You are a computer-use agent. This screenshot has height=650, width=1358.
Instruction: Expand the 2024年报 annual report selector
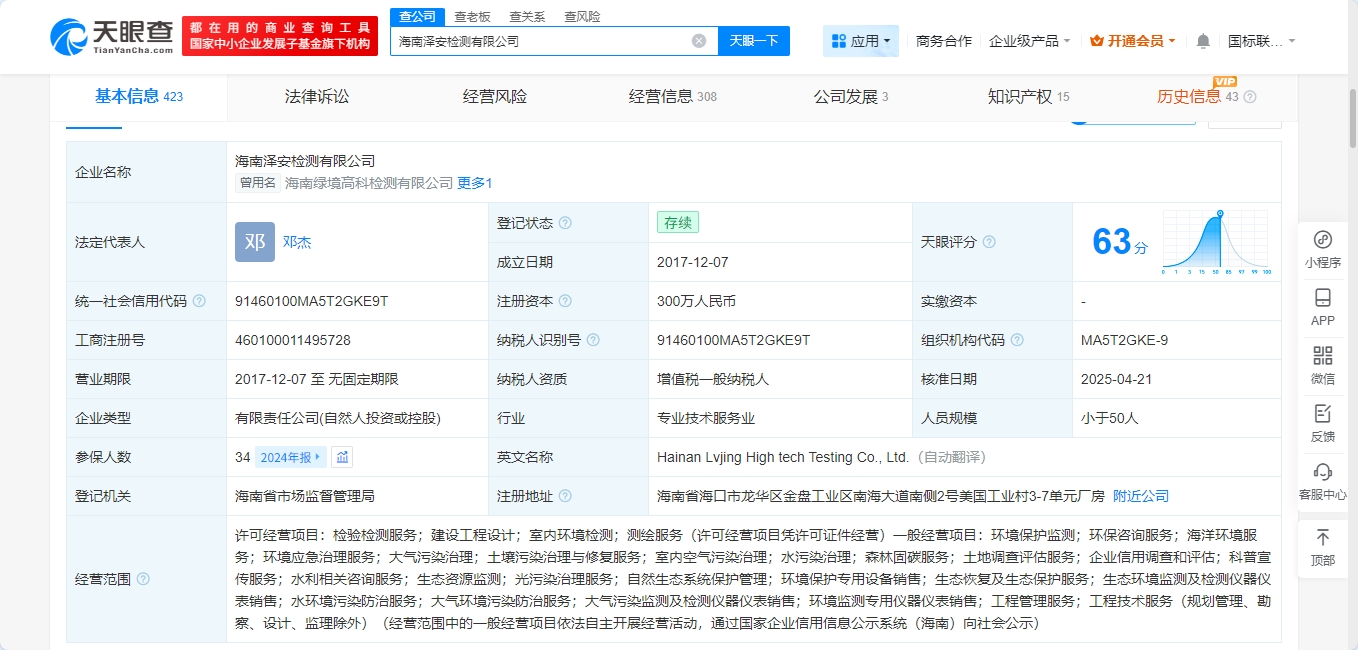(x=291, y=457)
